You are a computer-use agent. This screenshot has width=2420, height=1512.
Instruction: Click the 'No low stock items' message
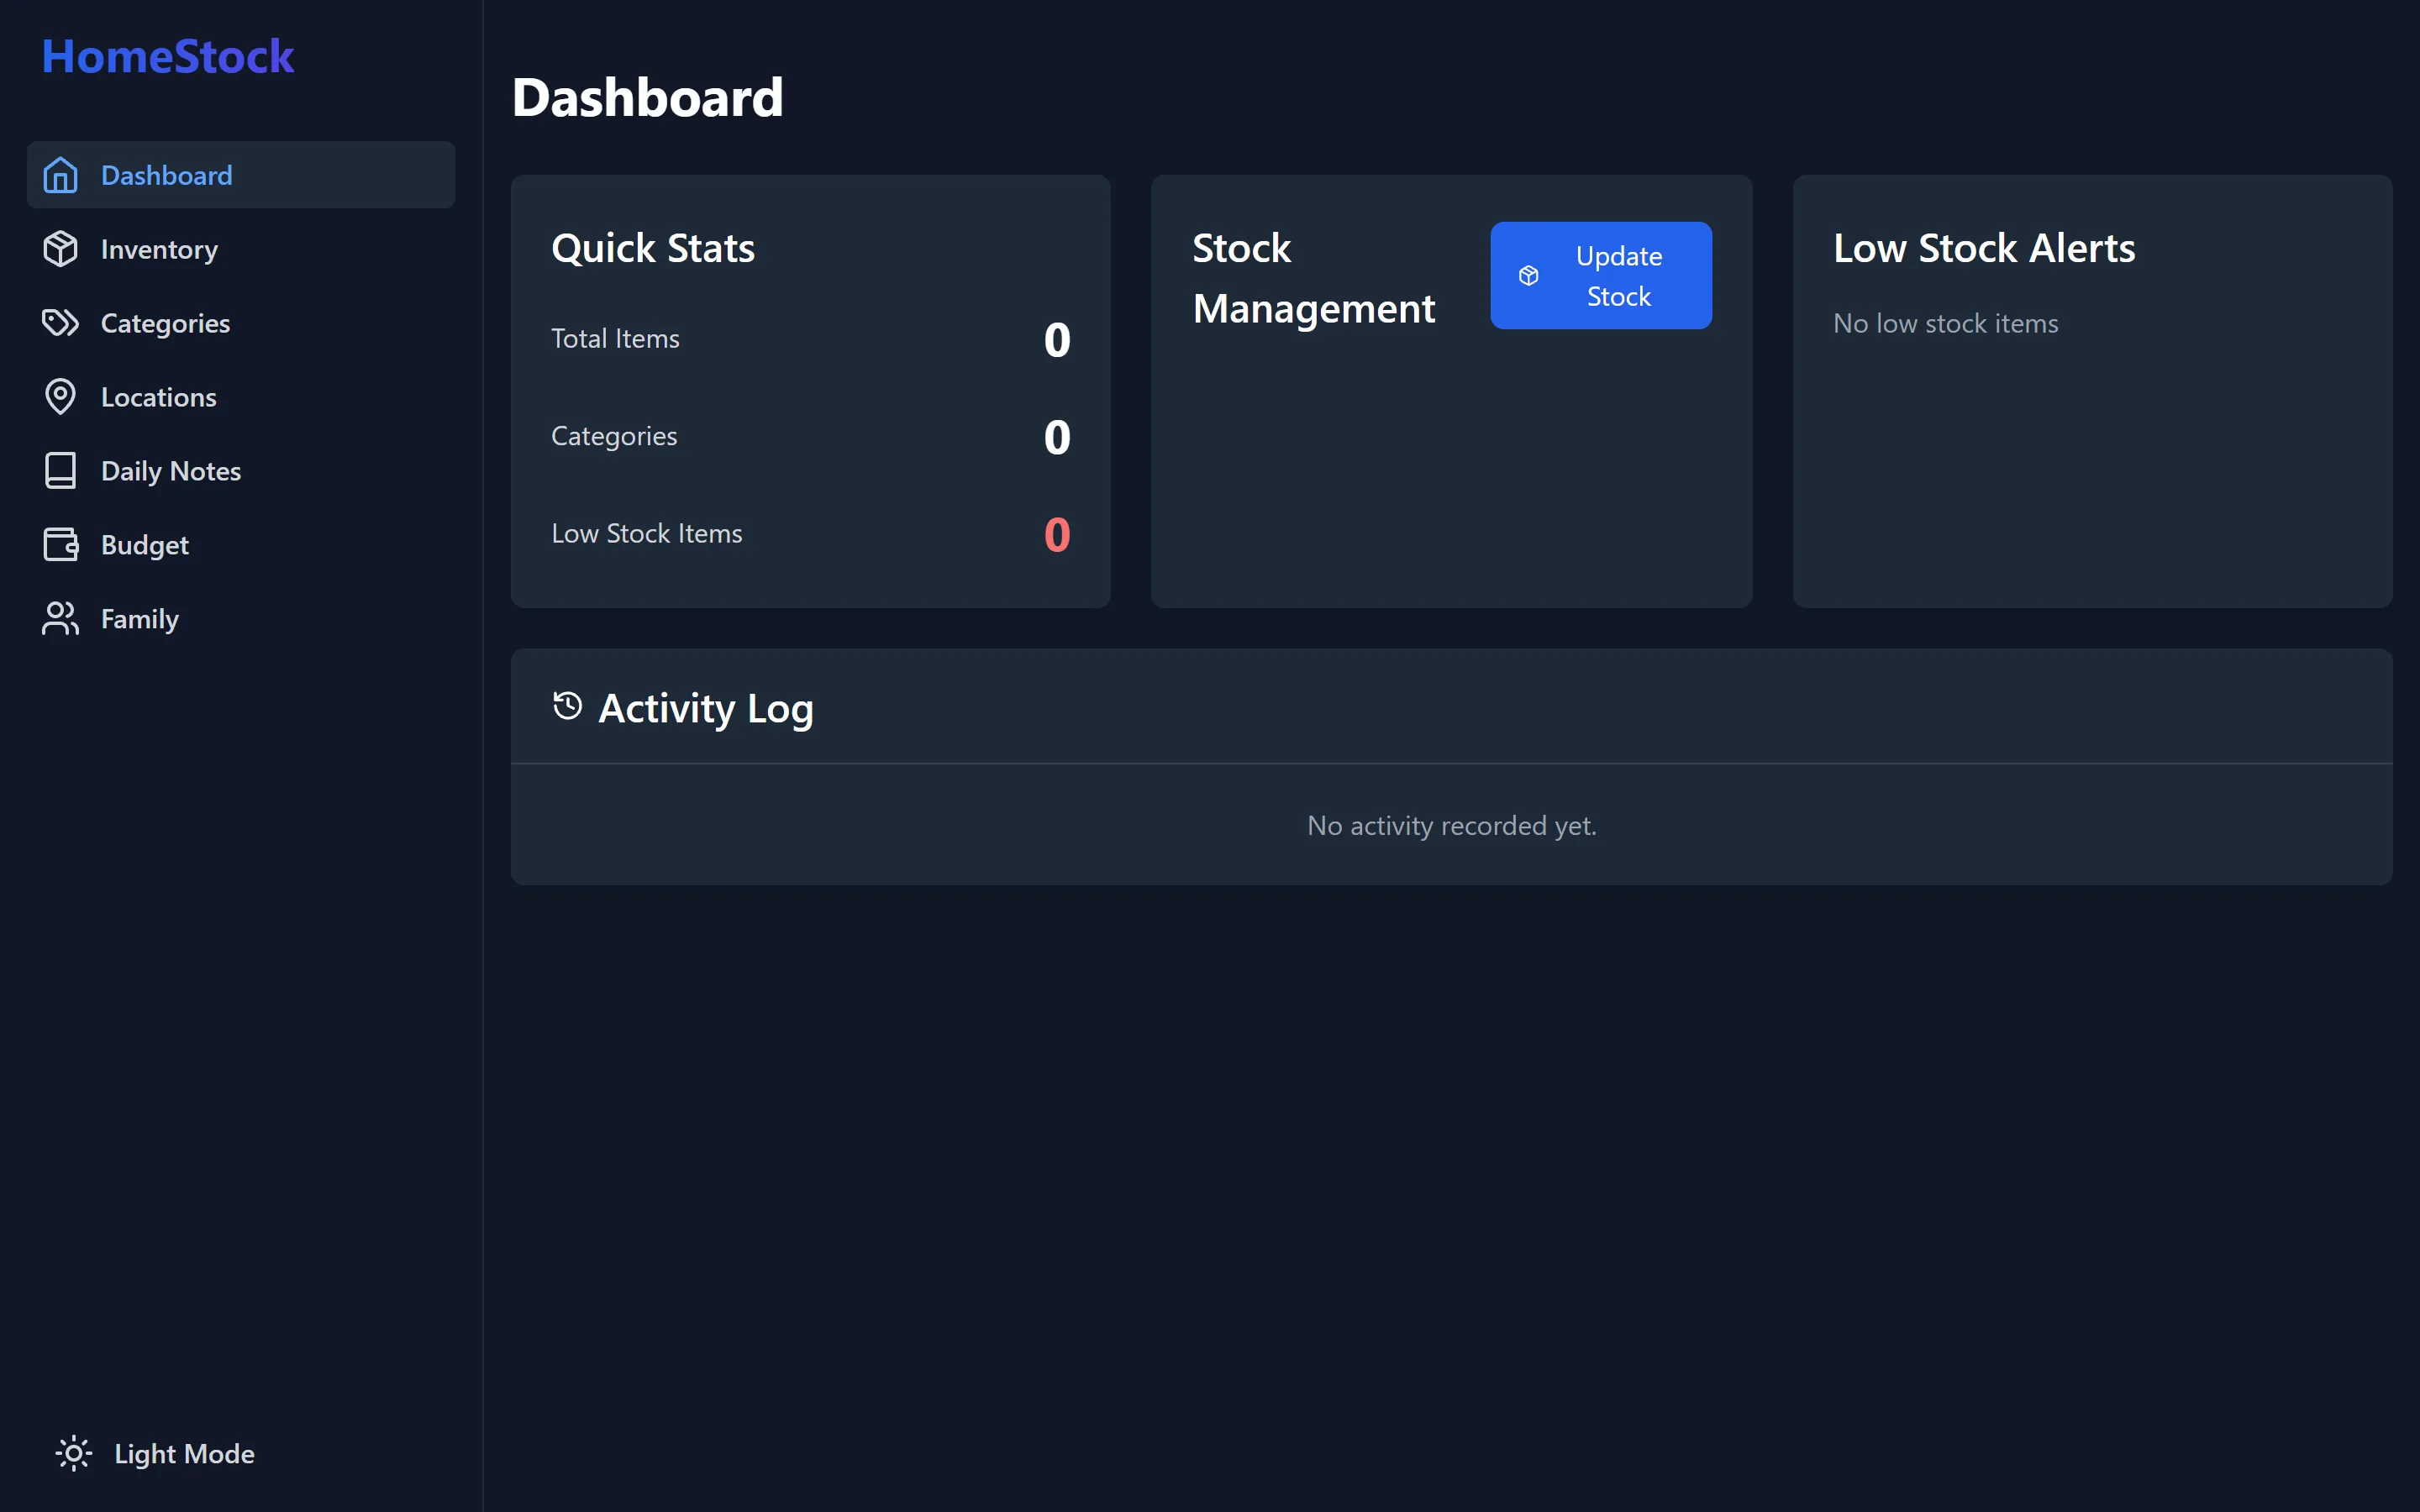1945,323
